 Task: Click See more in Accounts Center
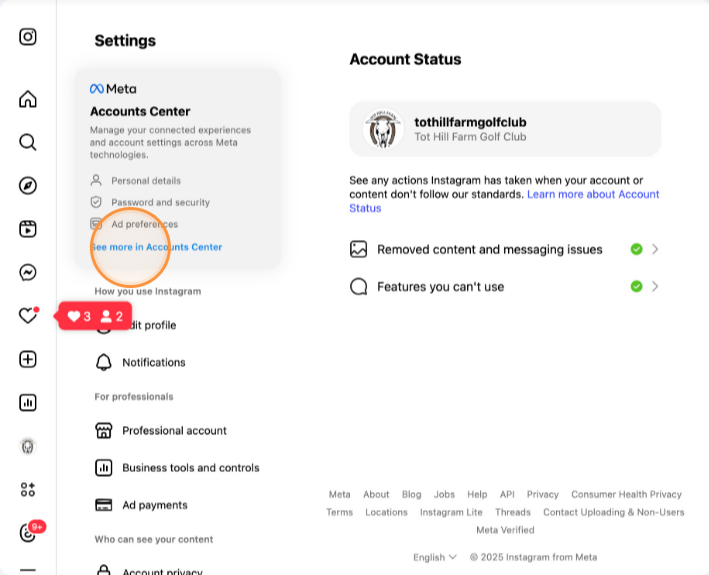[157, 247]
